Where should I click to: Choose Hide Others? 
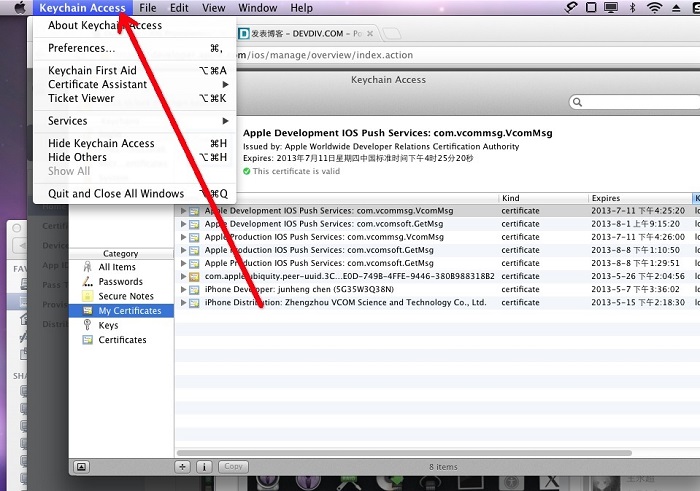(x=134, y=157)
